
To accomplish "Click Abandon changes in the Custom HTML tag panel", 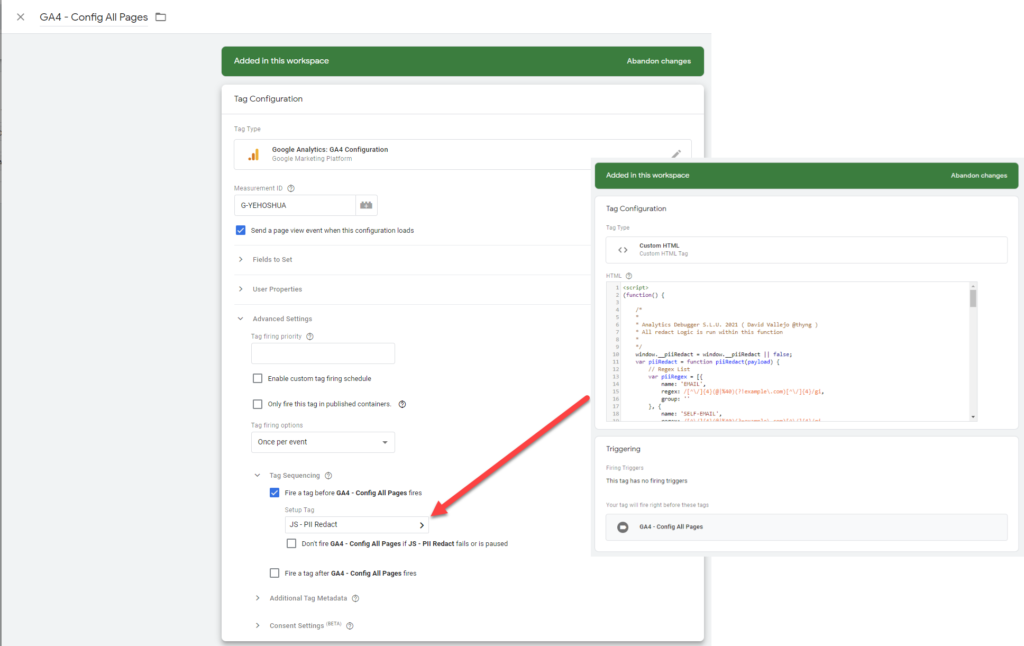I will coord(978,175).
